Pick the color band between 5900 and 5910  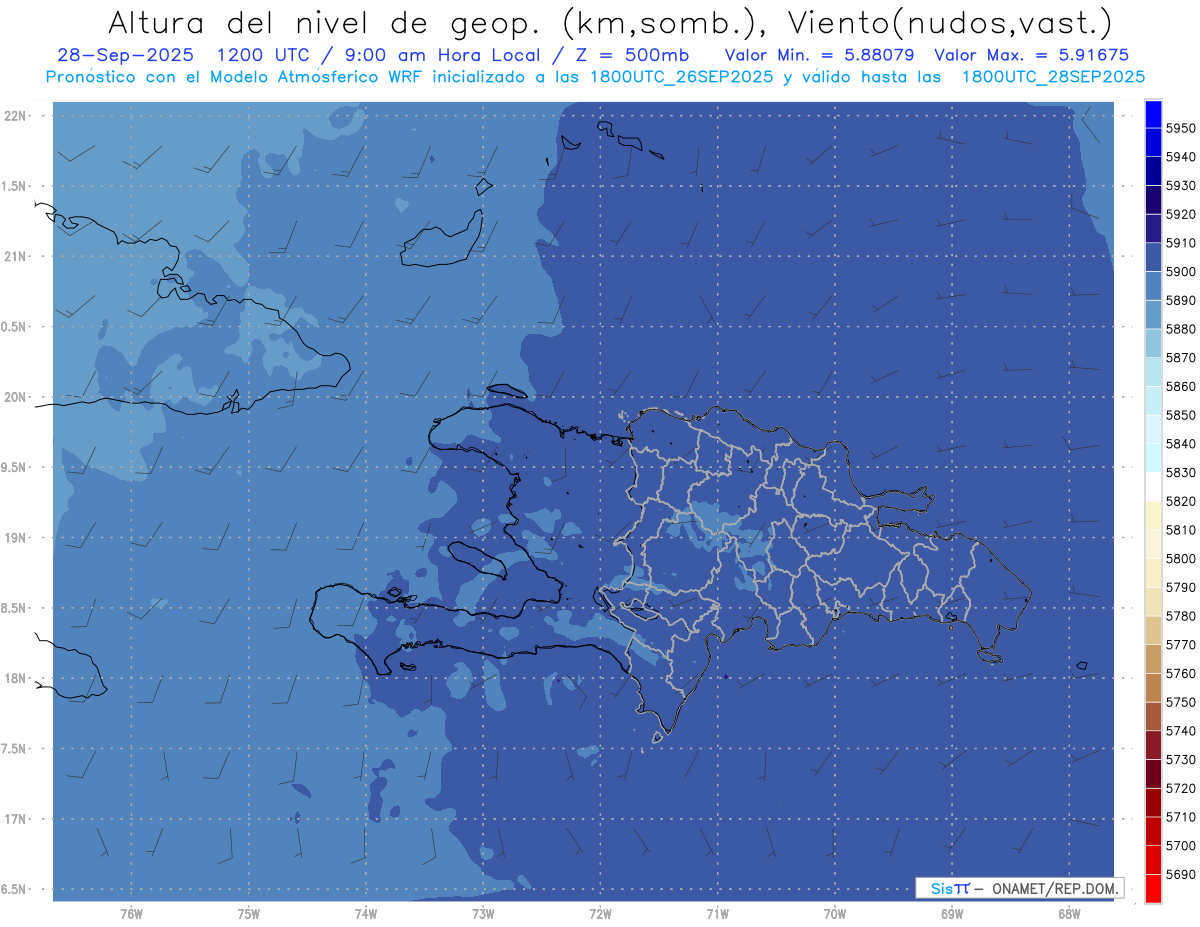coord(1153,257)
